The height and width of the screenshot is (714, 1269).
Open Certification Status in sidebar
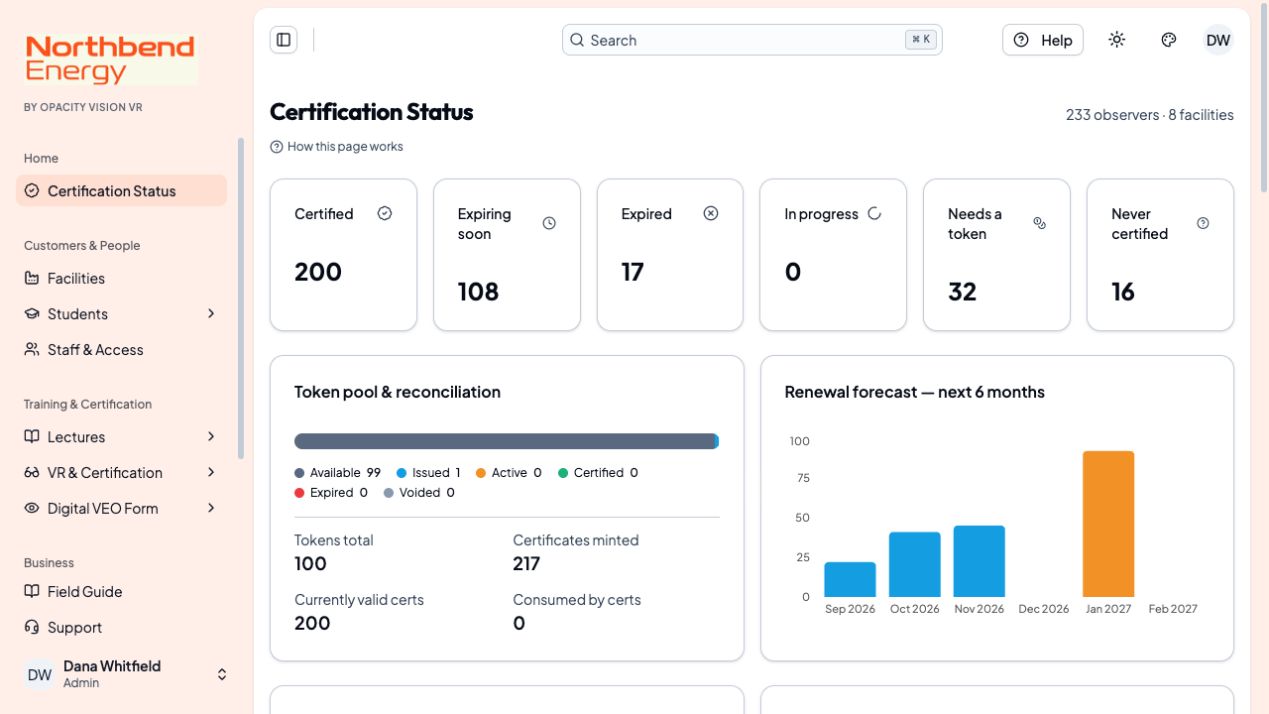(x=121, y=191)
